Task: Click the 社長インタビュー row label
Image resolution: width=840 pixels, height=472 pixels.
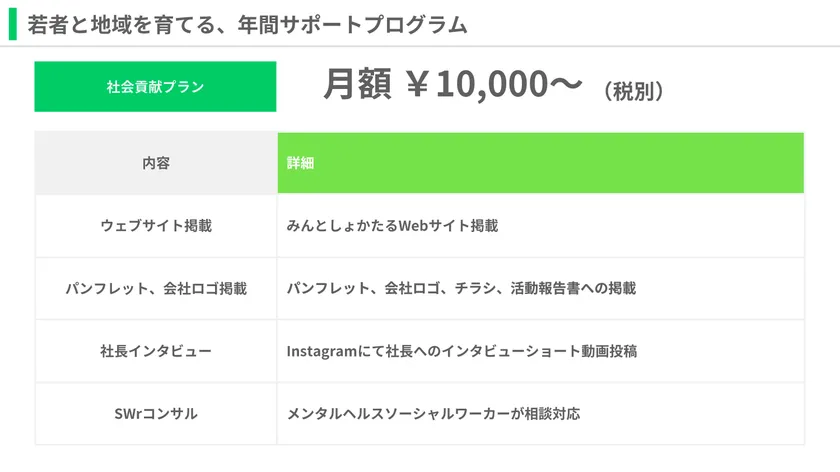Action: [x=156, y=351]
